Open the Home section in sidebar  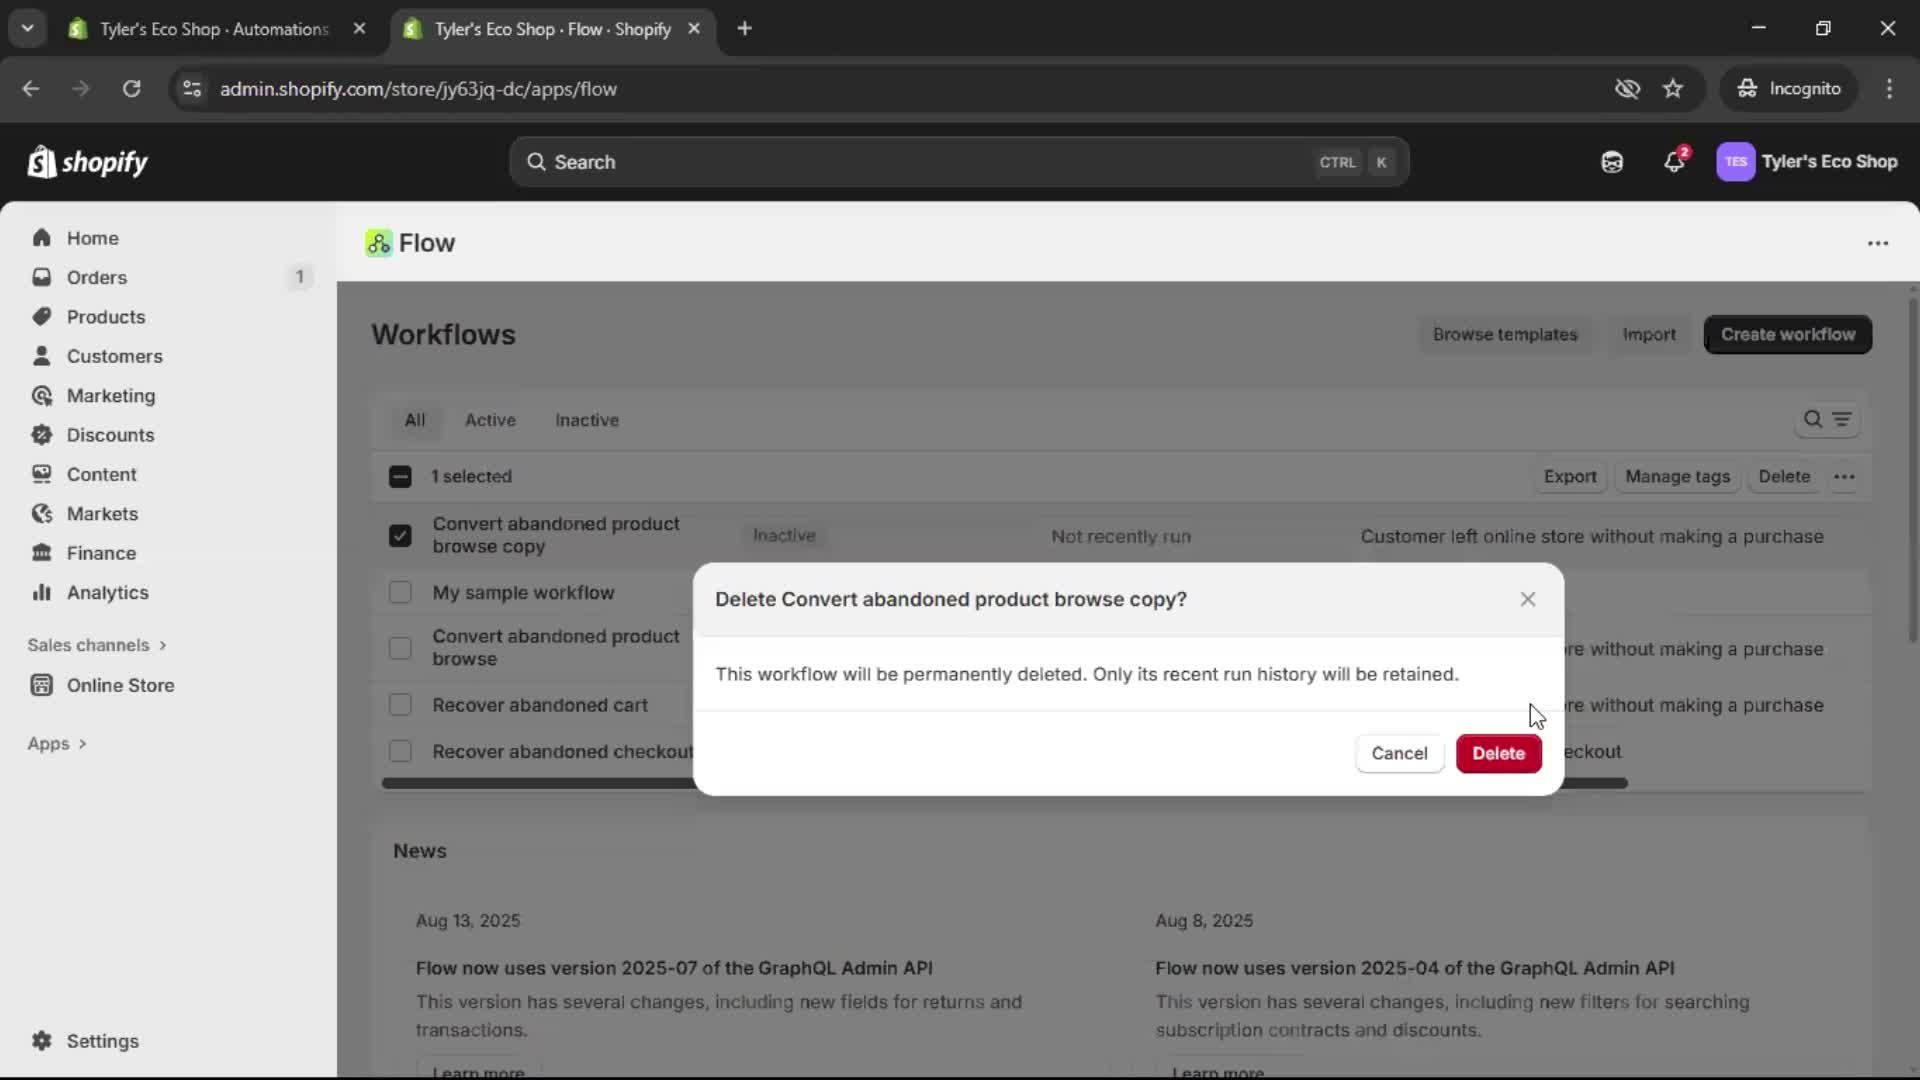[92, 237]
